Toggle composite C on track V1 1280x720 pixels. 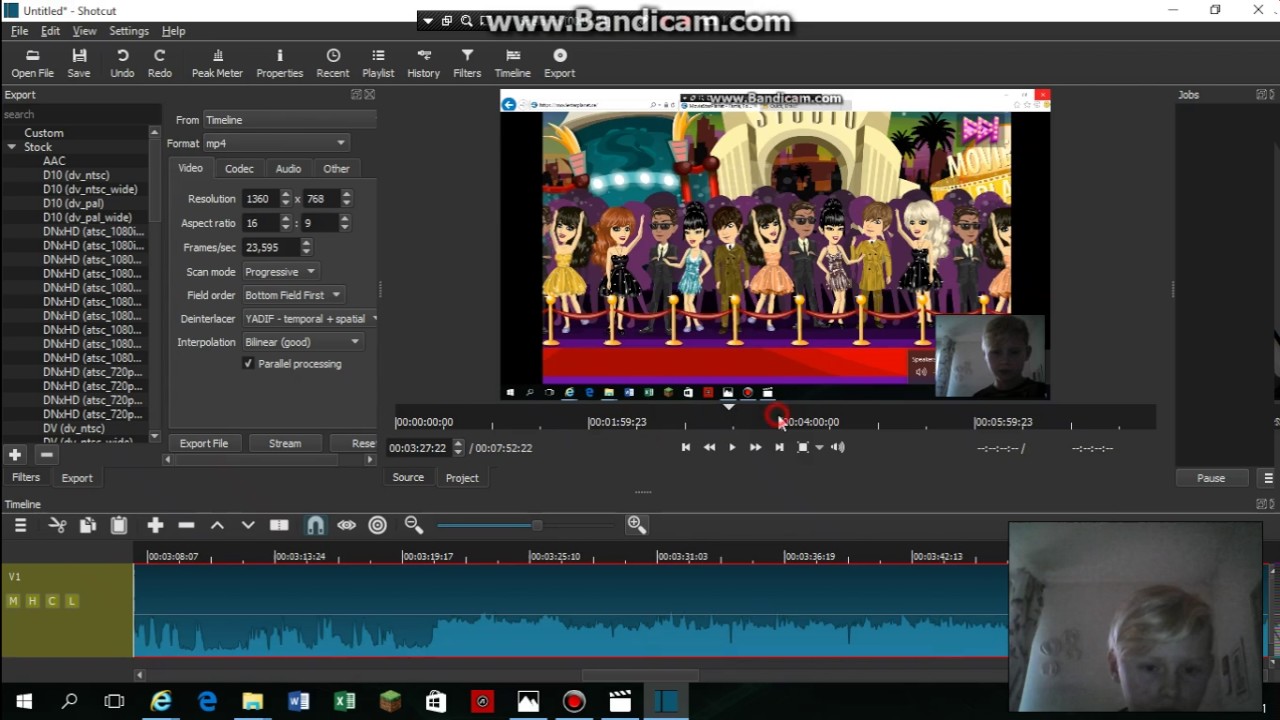(52, 601)
